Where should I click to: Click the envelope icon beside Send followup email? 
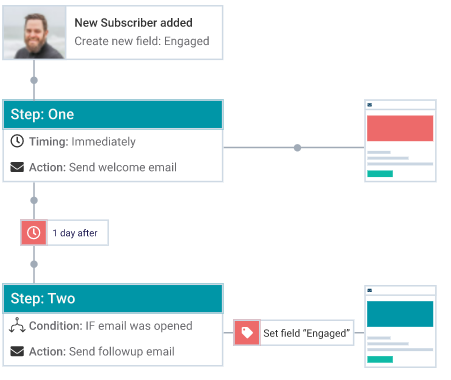coord(17,351)
